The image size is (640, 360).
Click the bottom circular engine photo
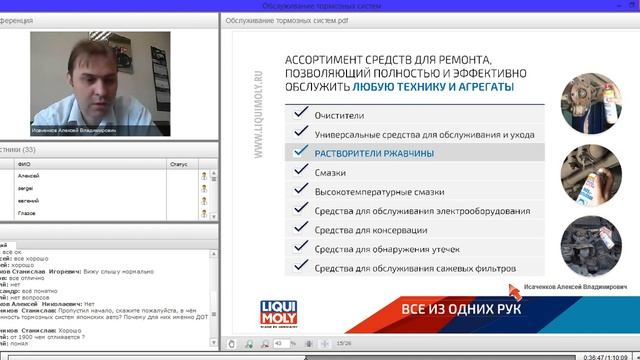tap(591, 247)
